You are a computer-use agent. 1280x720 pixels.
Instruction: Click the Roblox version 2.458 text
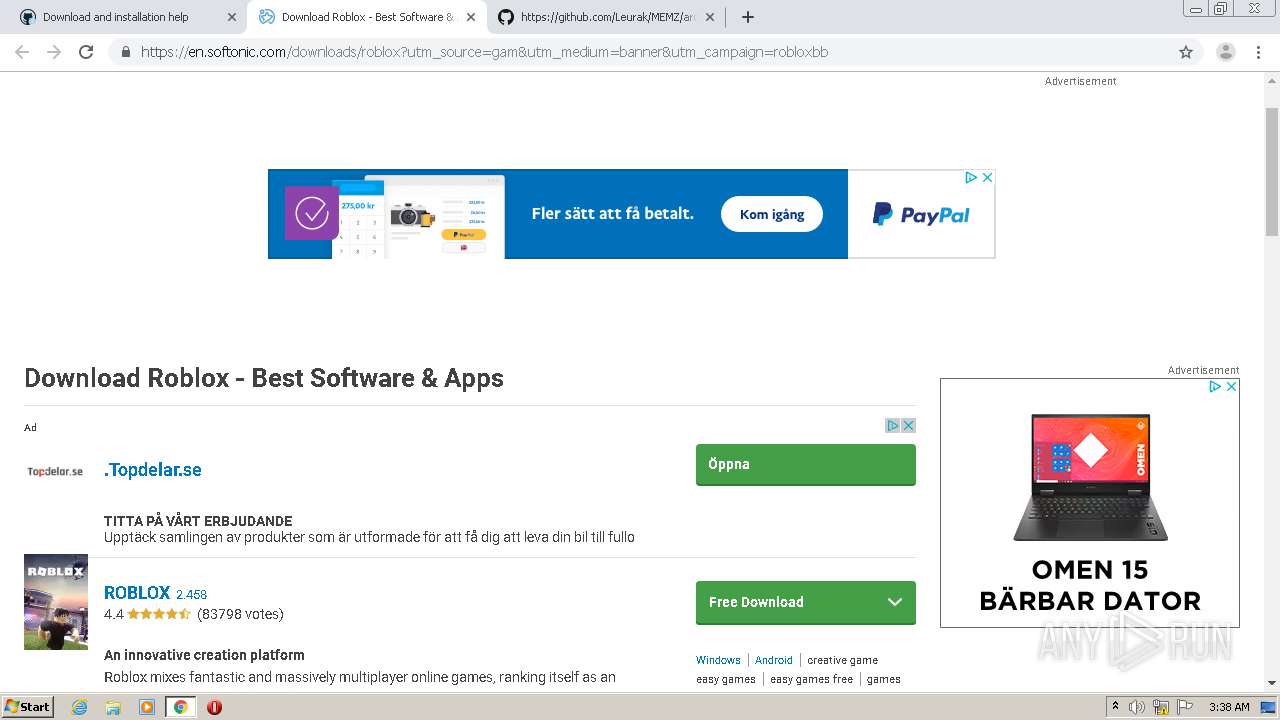[192, 594]
